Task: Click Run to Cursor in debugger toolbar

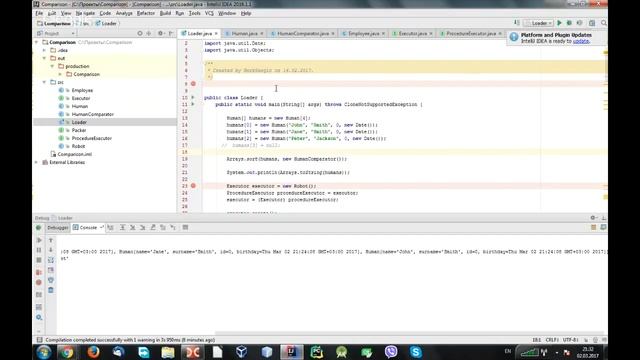Action: tap(173, 227)
